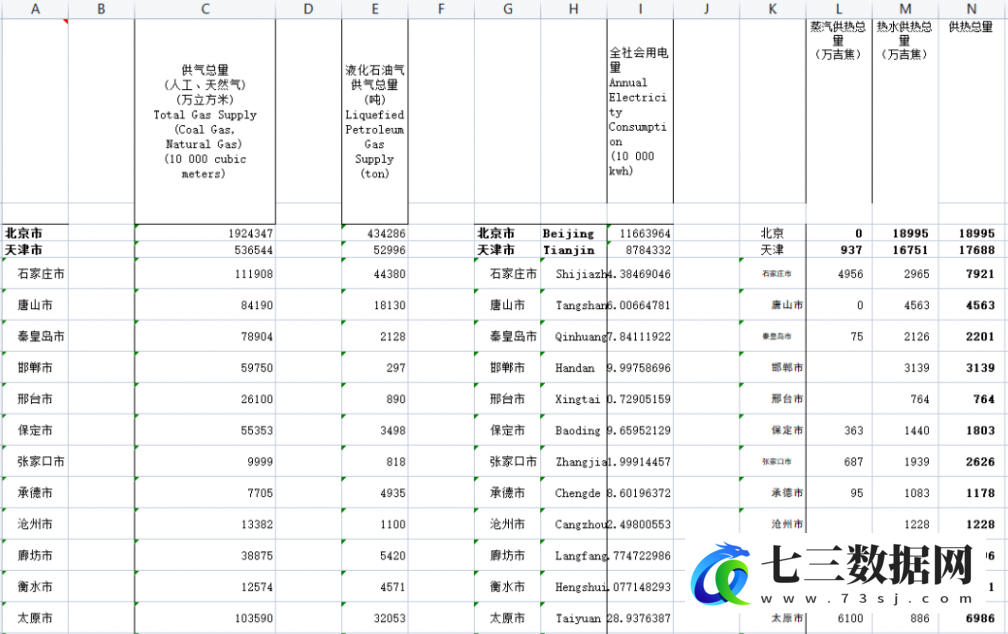Viewport: 1008px width, 634px height.
Task: Select cell with value 8784332
Action: [x=640, y=249]
